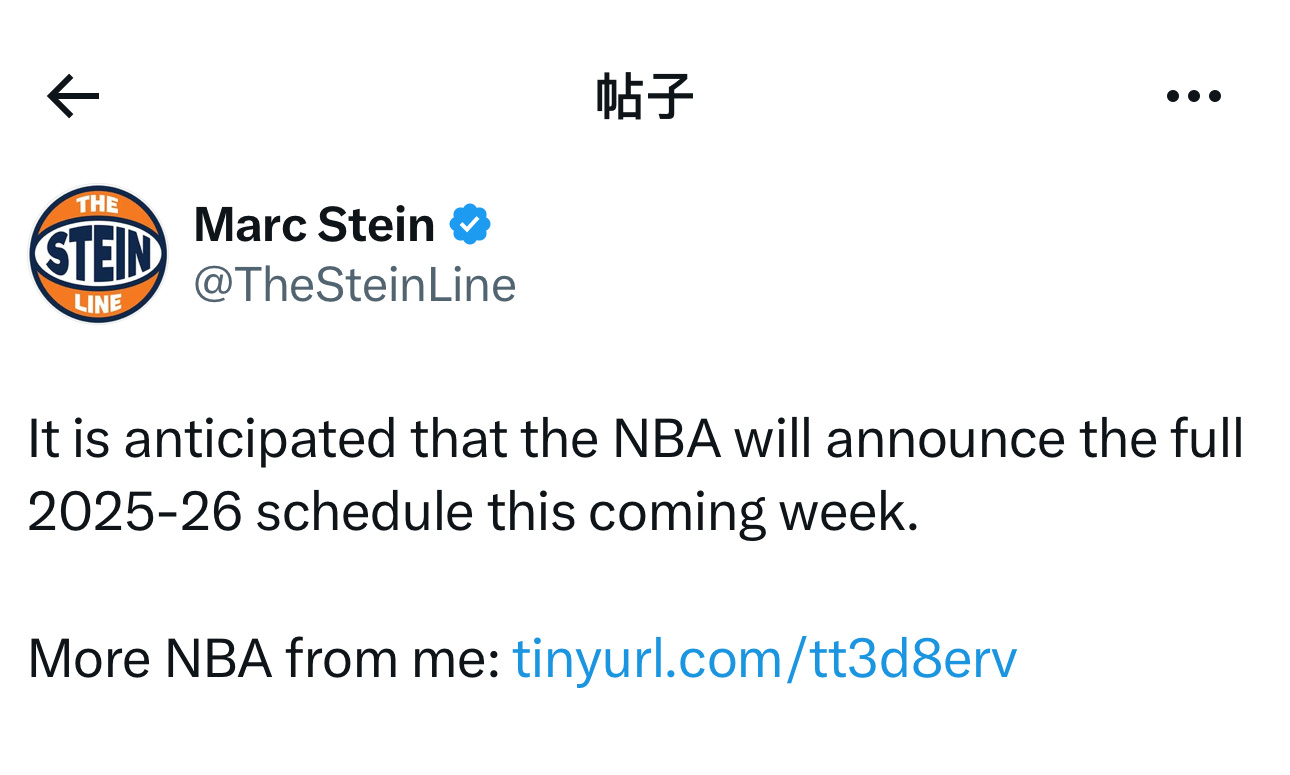Select the 'It is anticipated' first line
Image resolution: width=1290 pixels, height=775 pixels.
[x=636, y=440]
